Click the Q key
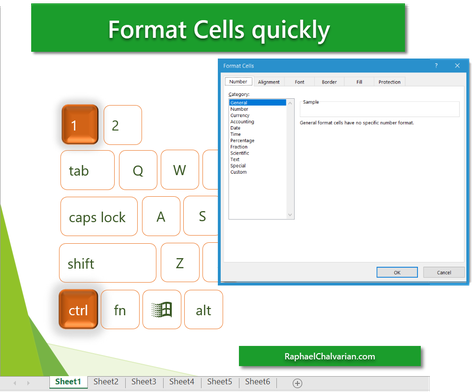This screenshot has height=392, width=475. click(138, 170)
